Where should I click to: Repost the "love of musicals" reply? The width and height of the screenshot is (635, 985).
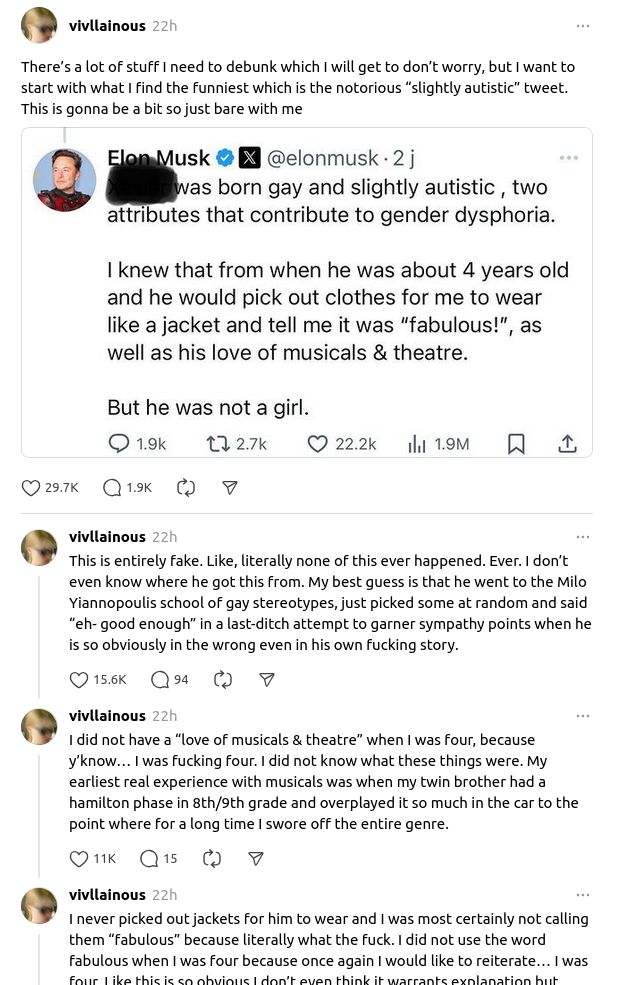pos(212,858)
